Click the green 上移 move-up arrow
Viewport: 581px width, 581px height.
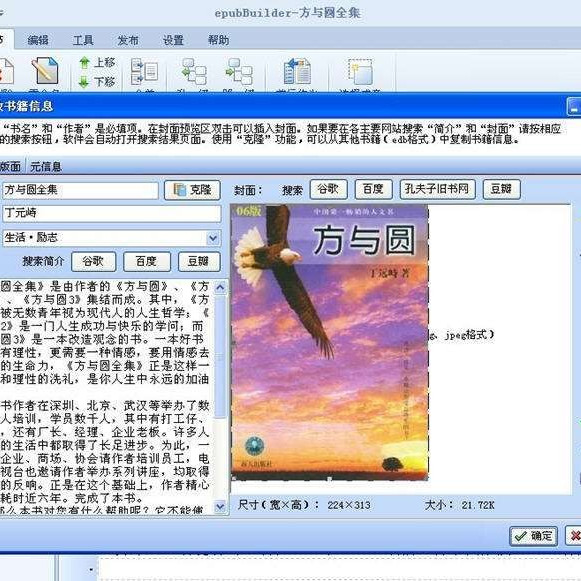tap(84, 63)
